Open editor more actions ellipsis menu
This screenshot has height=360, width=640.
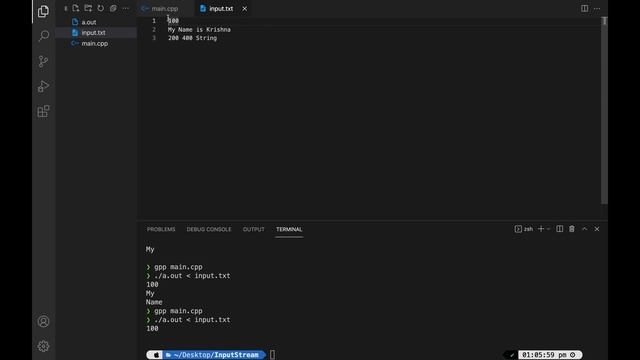coord(597,9)
